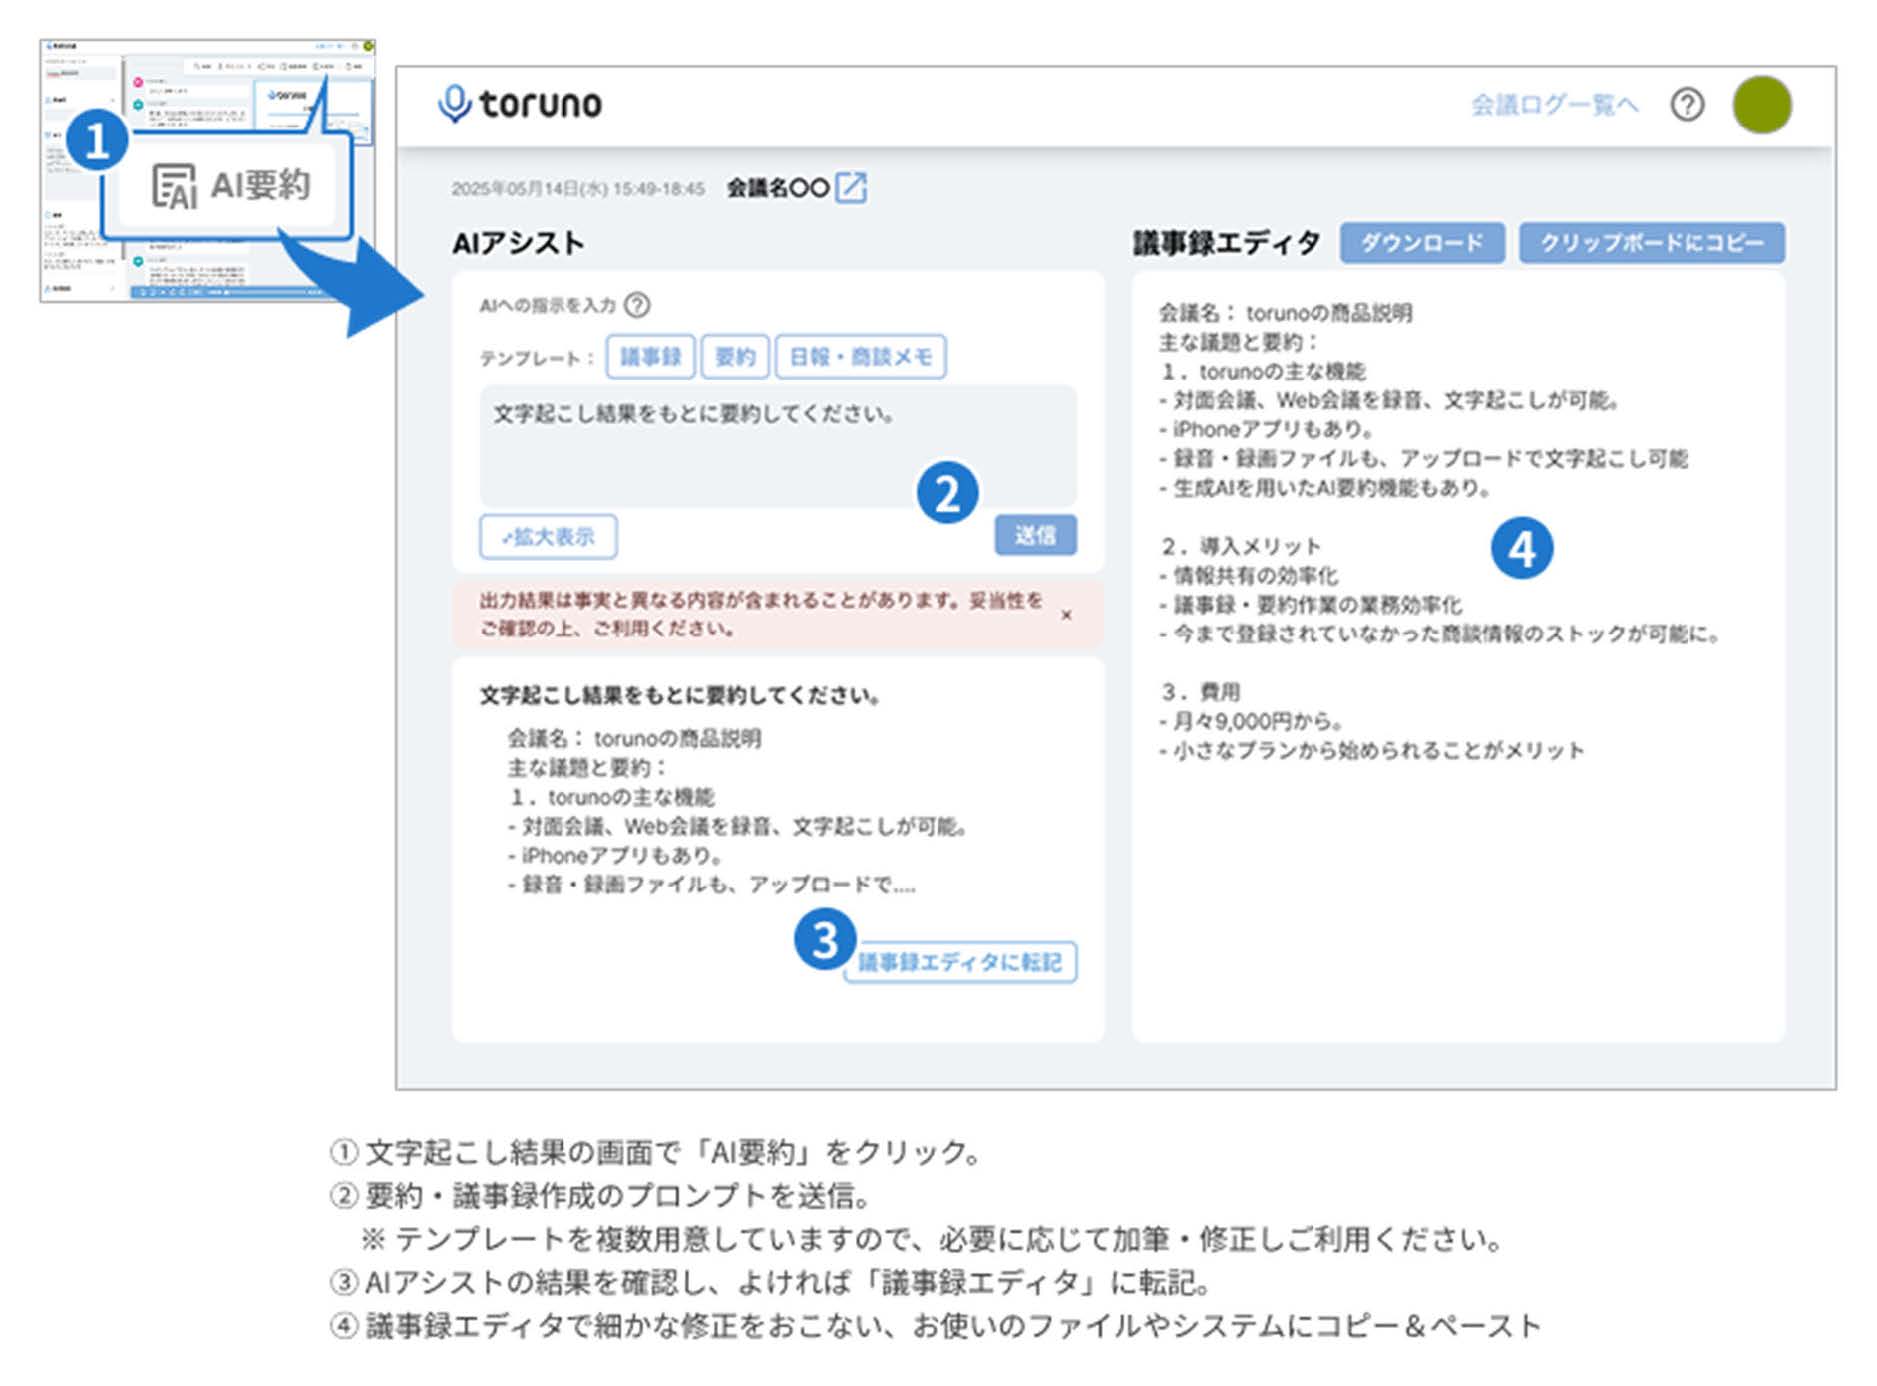Show help for AIへの指示を入力
This screenshot has height=1386, width=1877.
[x=636, y=305]
